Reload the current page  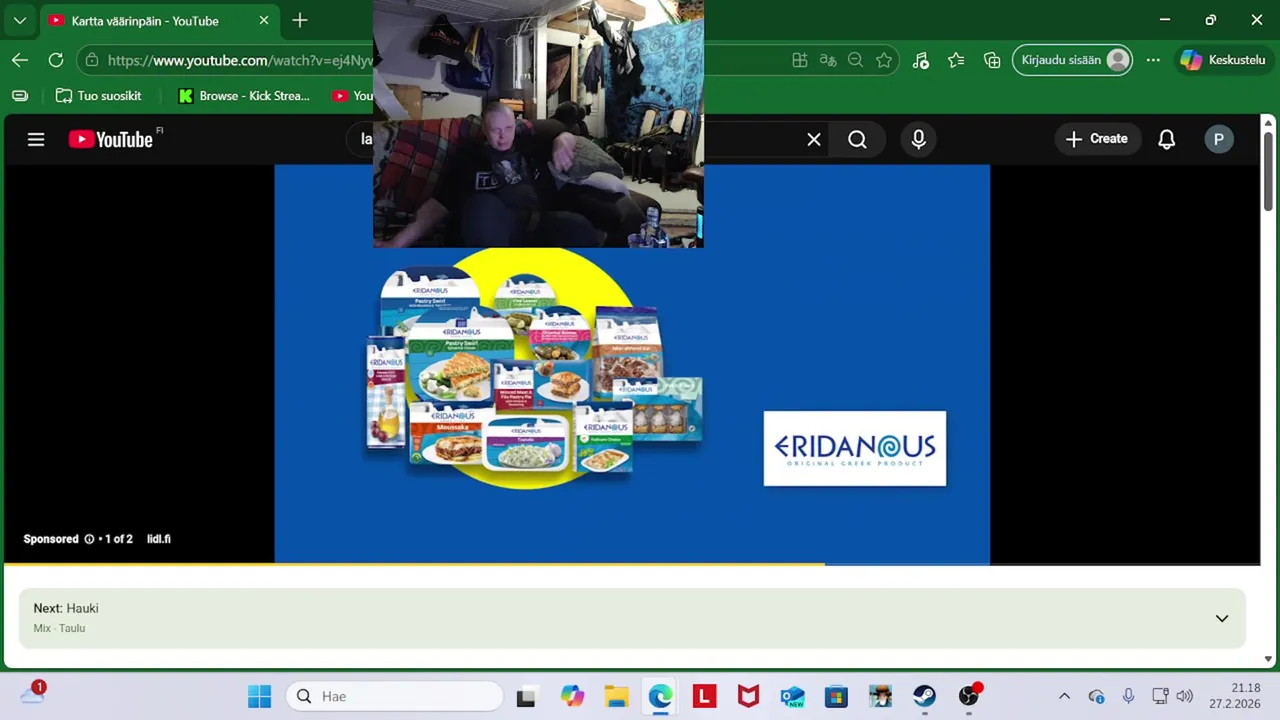[56, 60]
